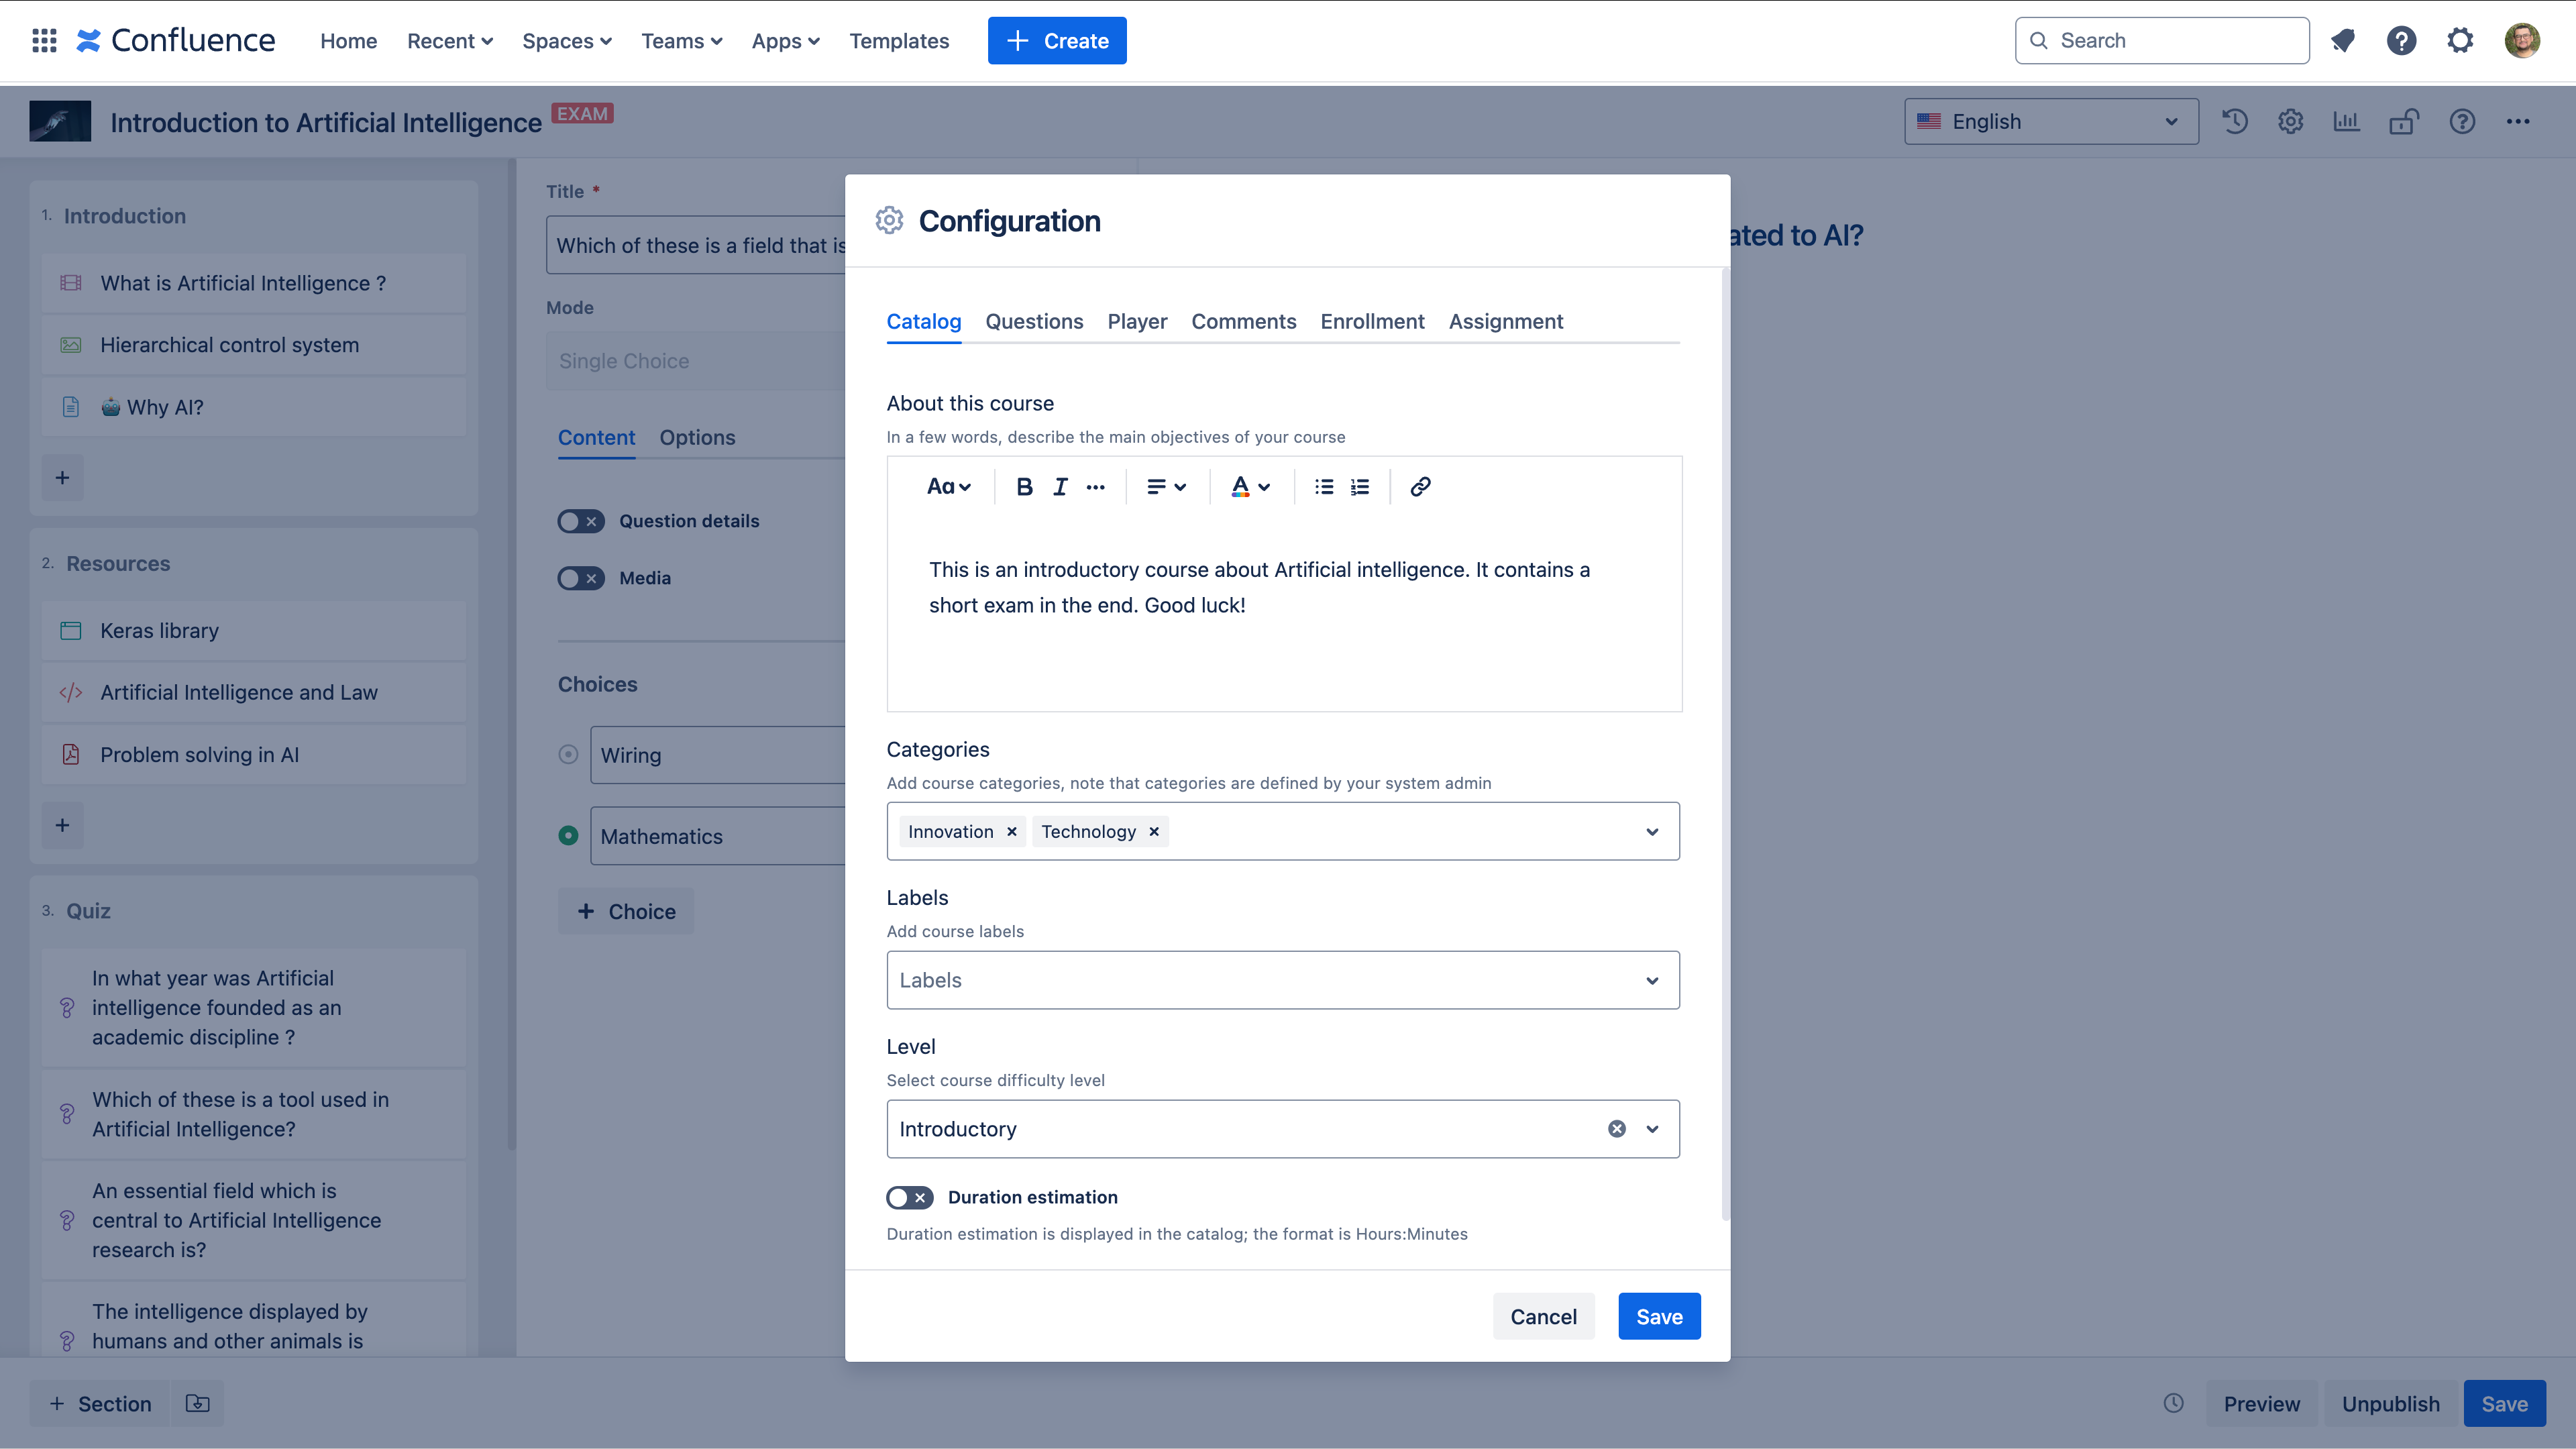Image resolution: width=2576 pixels, height=1449 pixels.
Task: Open the Spaces menu
Action: (567, 41)
